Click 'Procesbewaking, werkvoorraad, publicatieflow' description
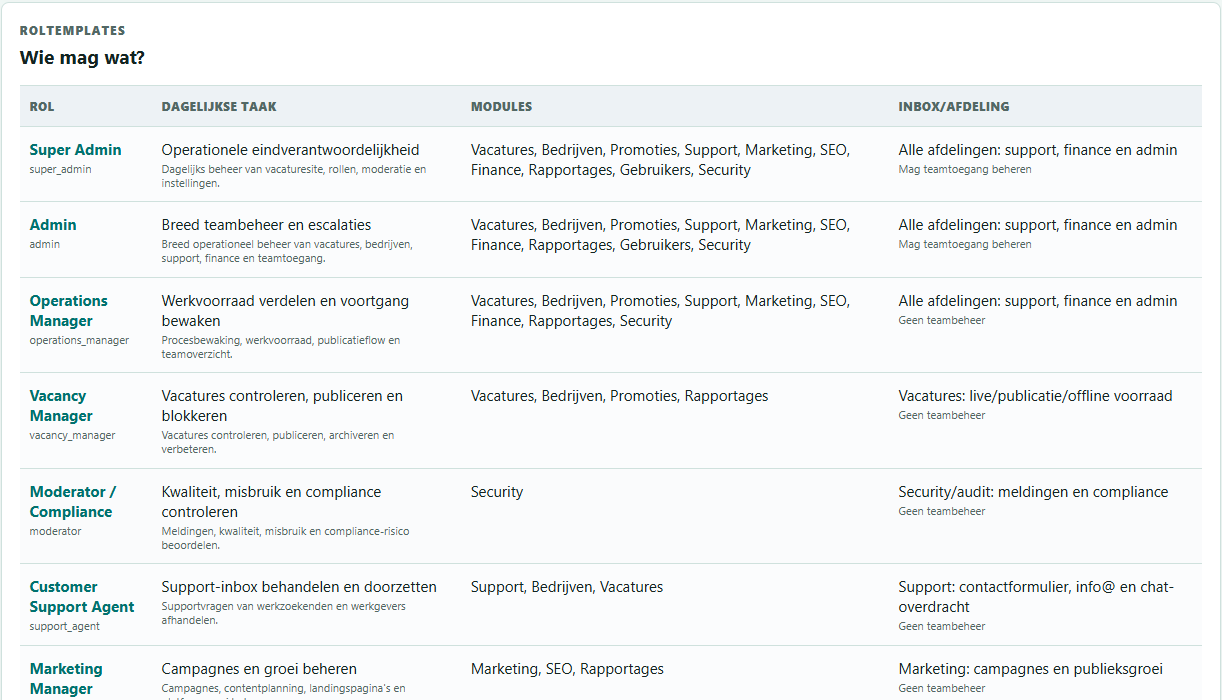This screenshot has width=1222, height=700. coord(281,347)
